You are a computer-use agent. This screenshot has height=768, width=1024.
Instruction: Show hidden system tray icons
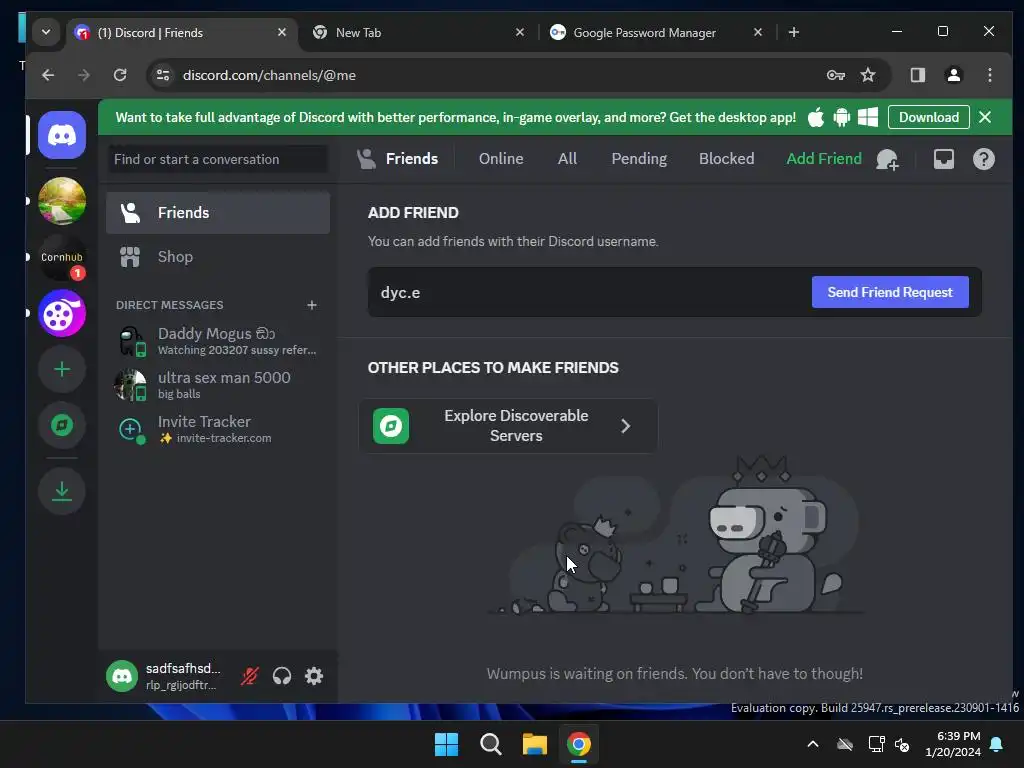click(813, 744)
